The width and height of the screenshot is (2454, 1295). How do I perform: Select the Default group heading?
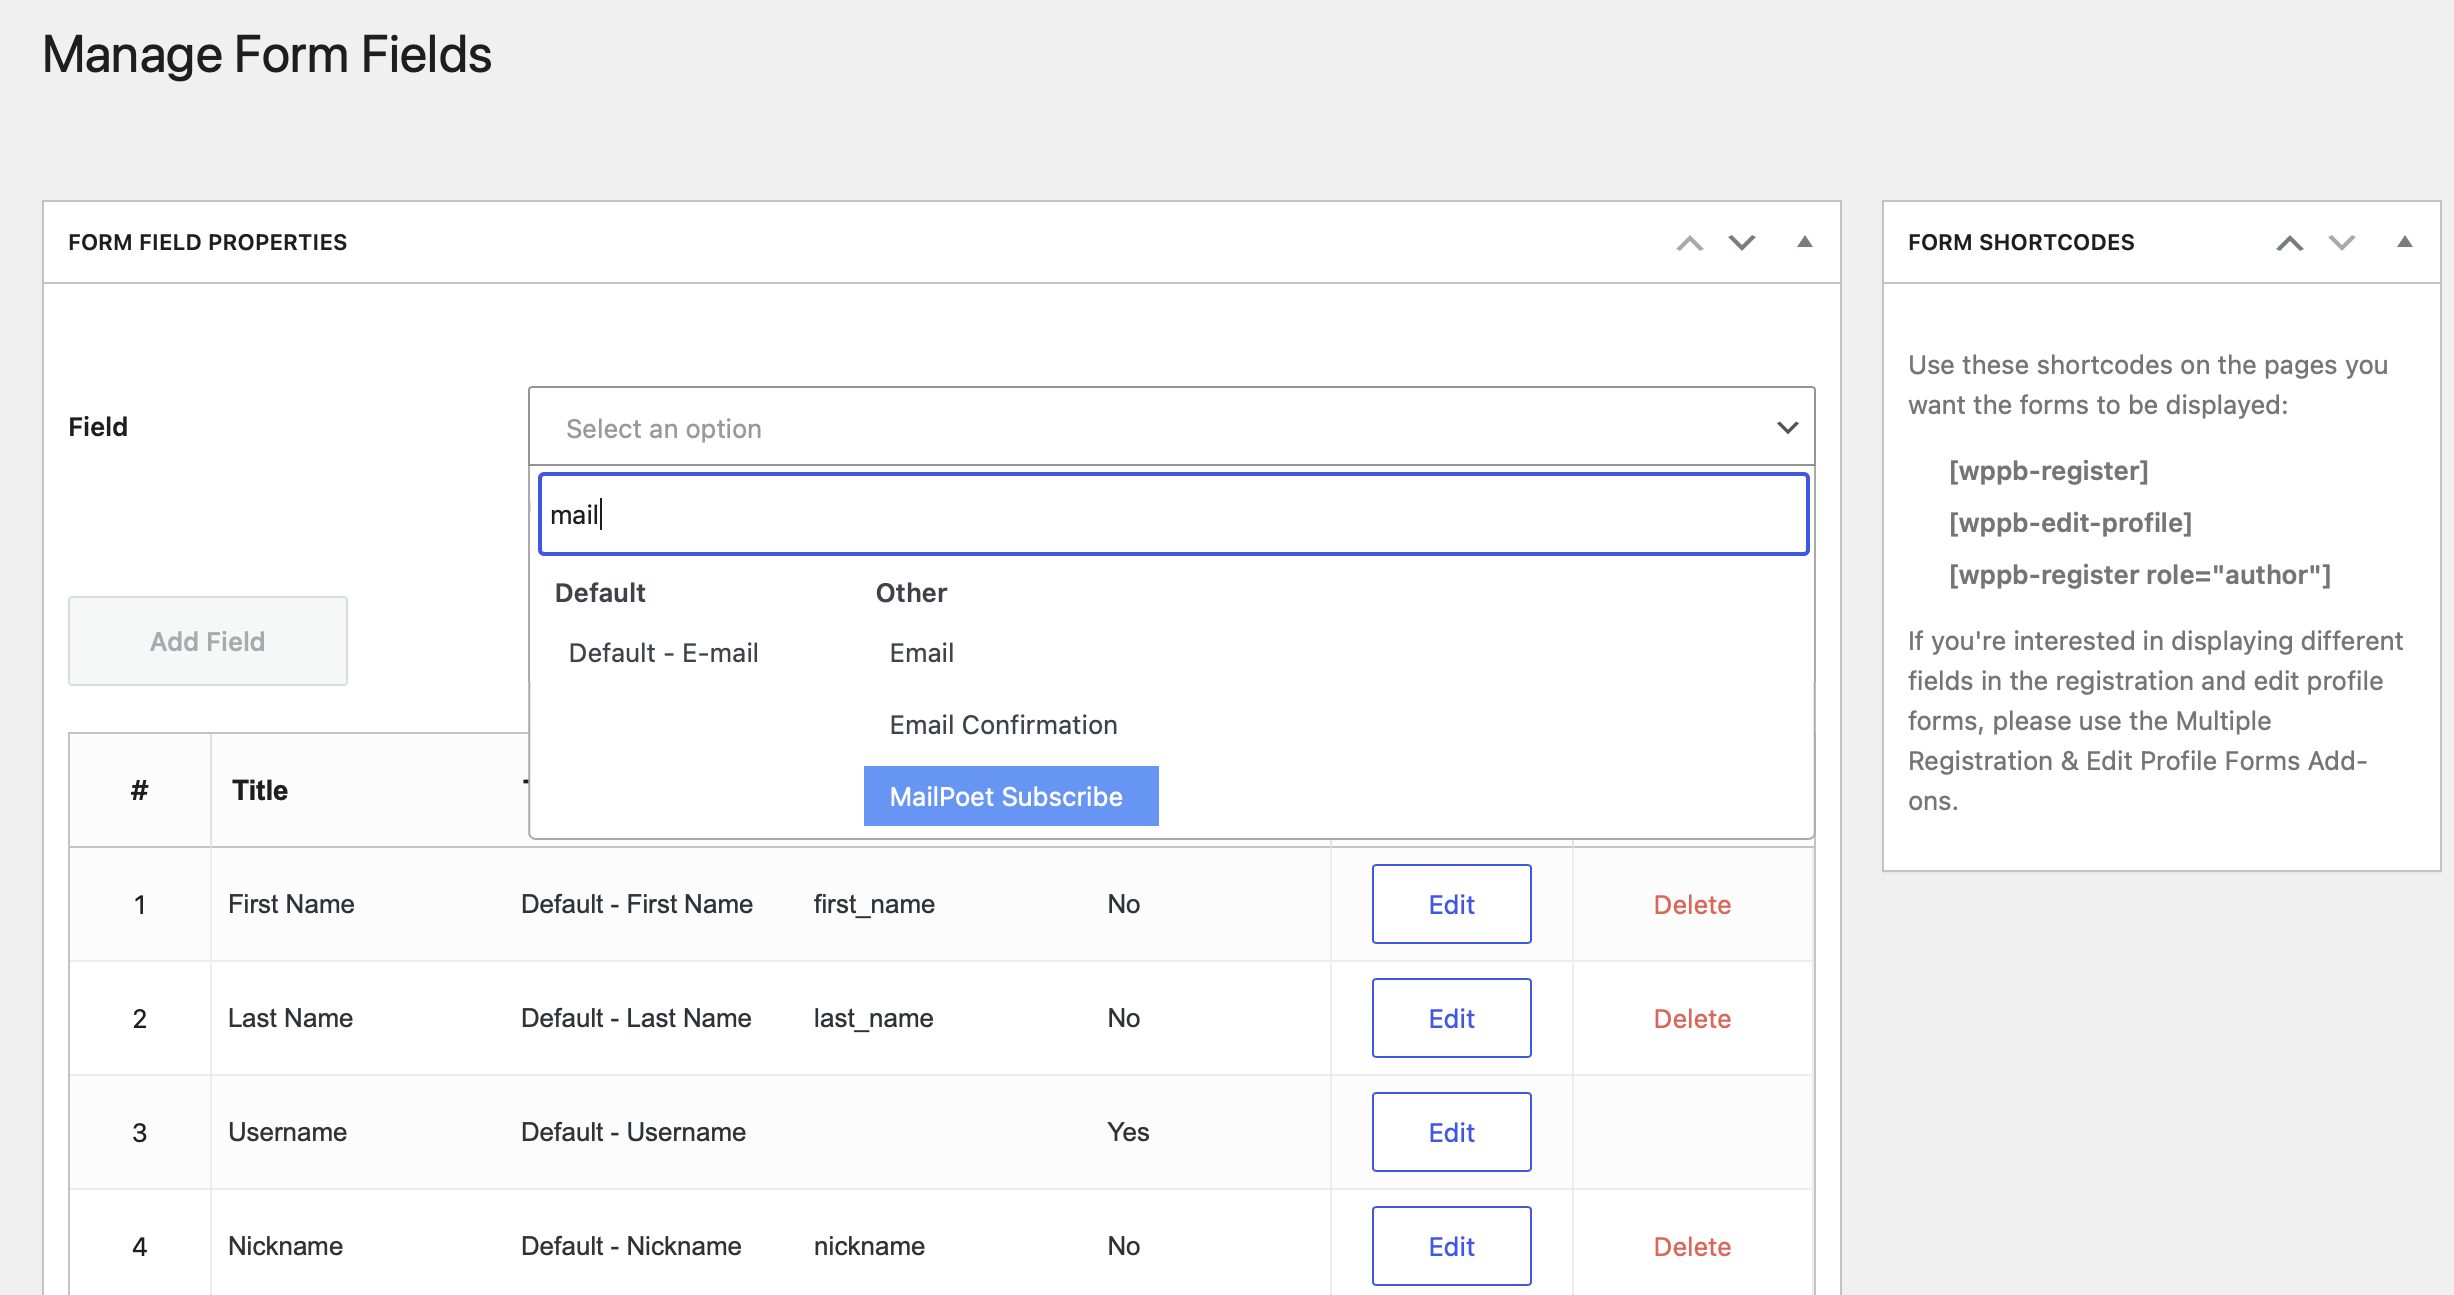599,592
